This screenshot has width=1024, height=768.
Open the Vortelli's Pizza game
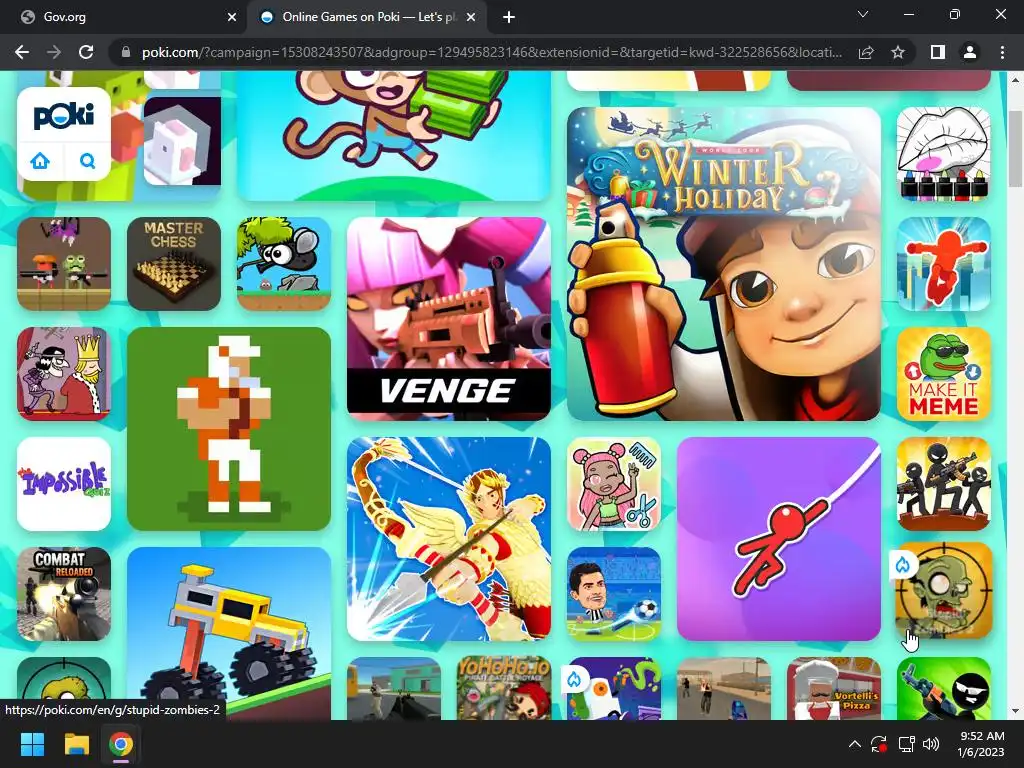tap(833, 688)
